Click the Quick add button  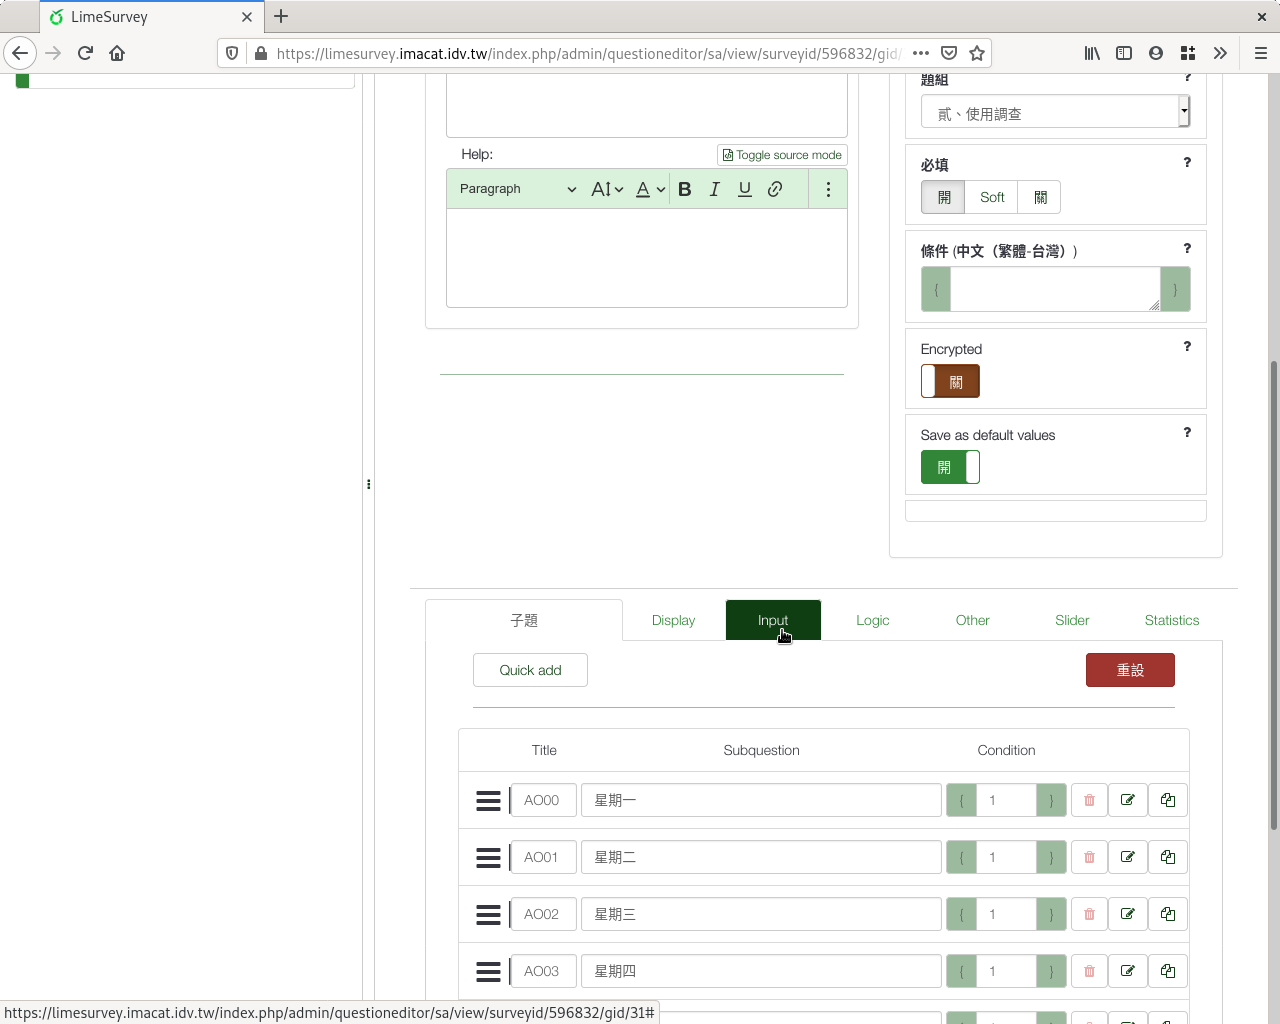[x=530, y=670]
